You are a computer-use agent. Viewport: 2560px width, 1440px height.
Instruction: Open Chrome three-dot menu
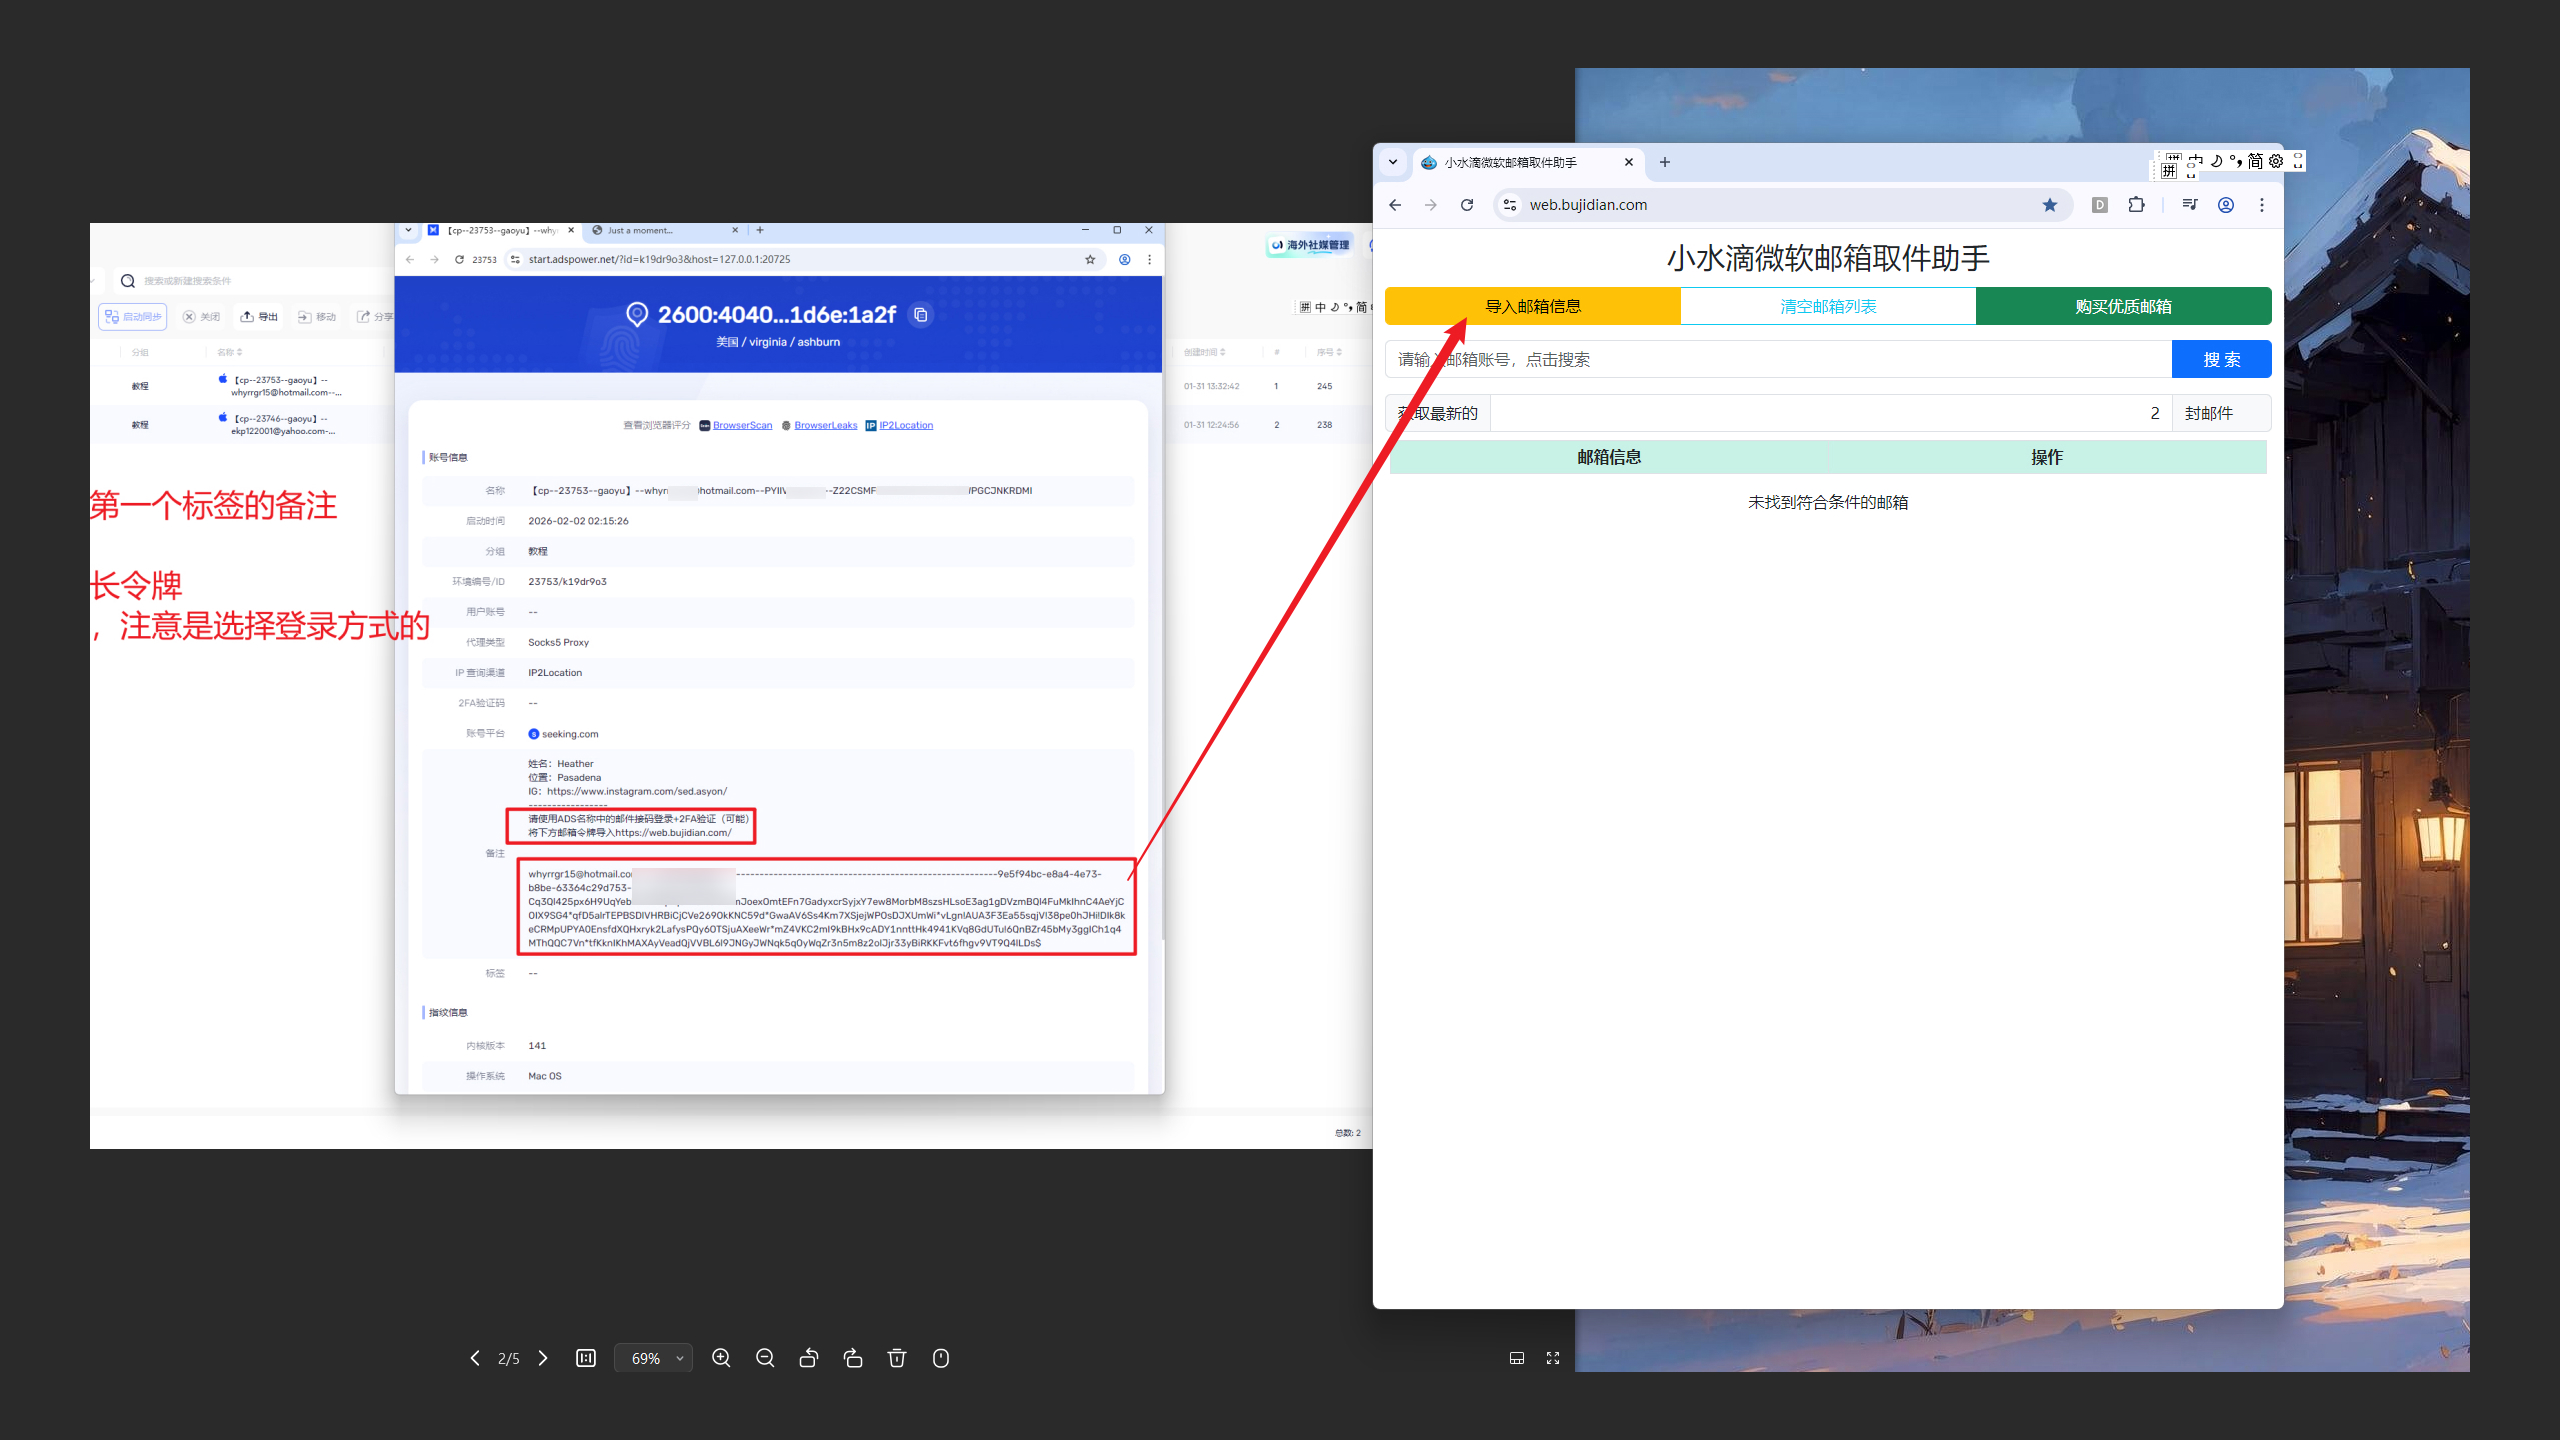(2262, 205)
